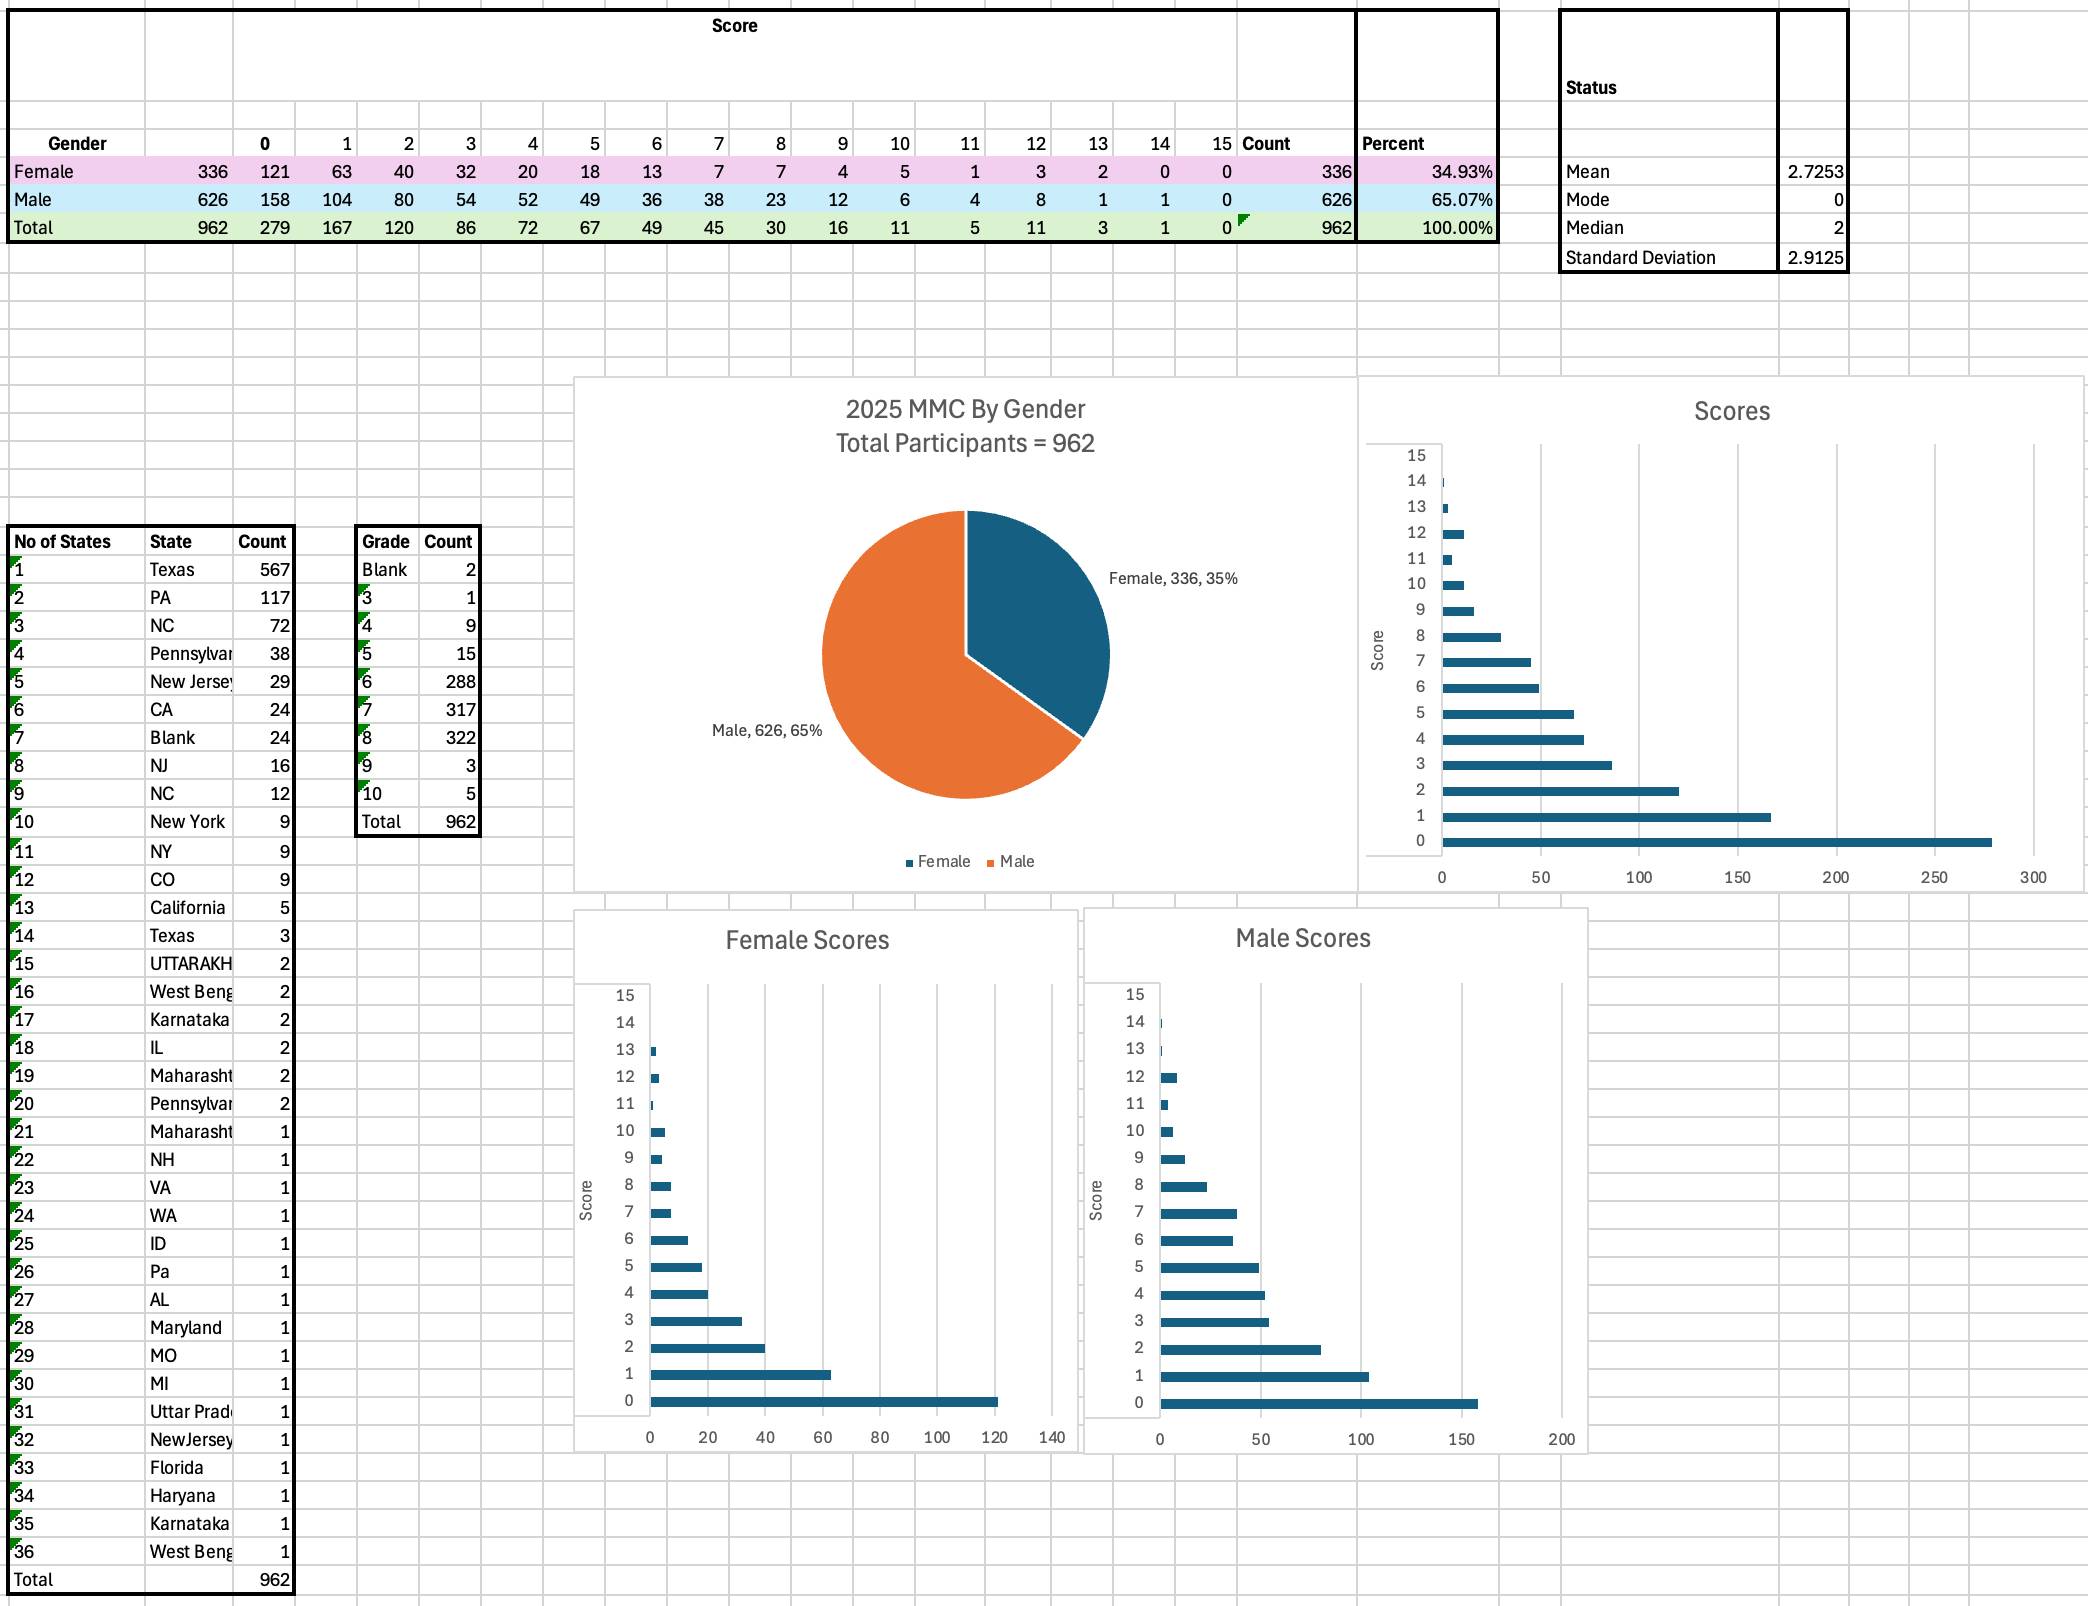2088x1606 pixels.
Task: Click the green error indicator beside total Count 962
Action: point(1243,219)
